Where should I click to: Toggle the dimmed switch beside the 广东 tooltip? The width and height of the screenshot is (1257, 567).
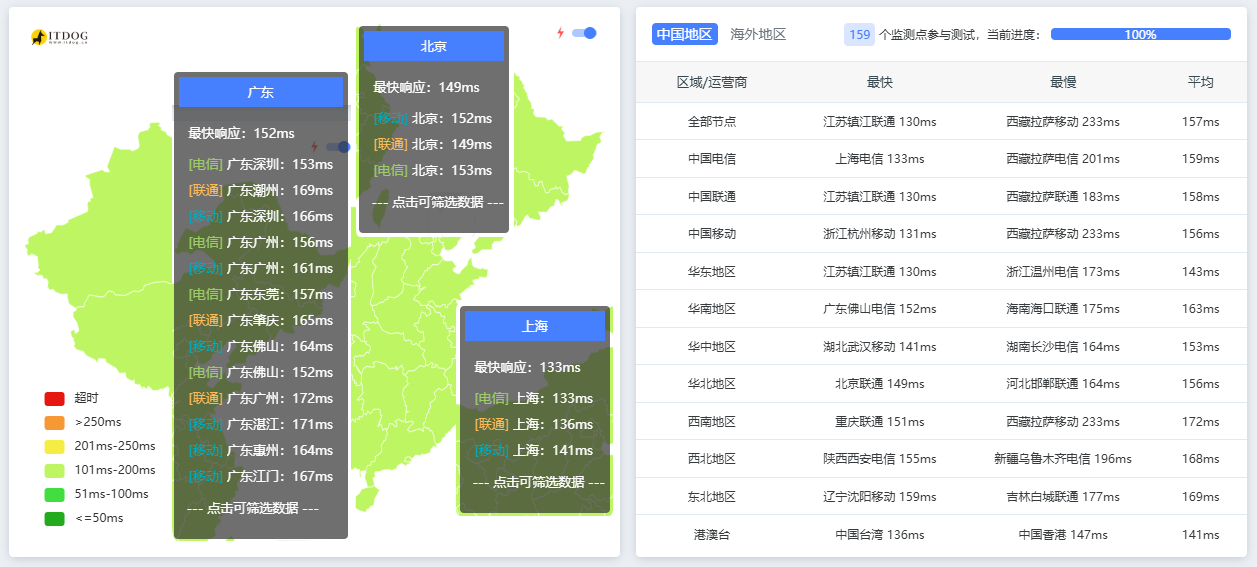click(x=338, y=147)
